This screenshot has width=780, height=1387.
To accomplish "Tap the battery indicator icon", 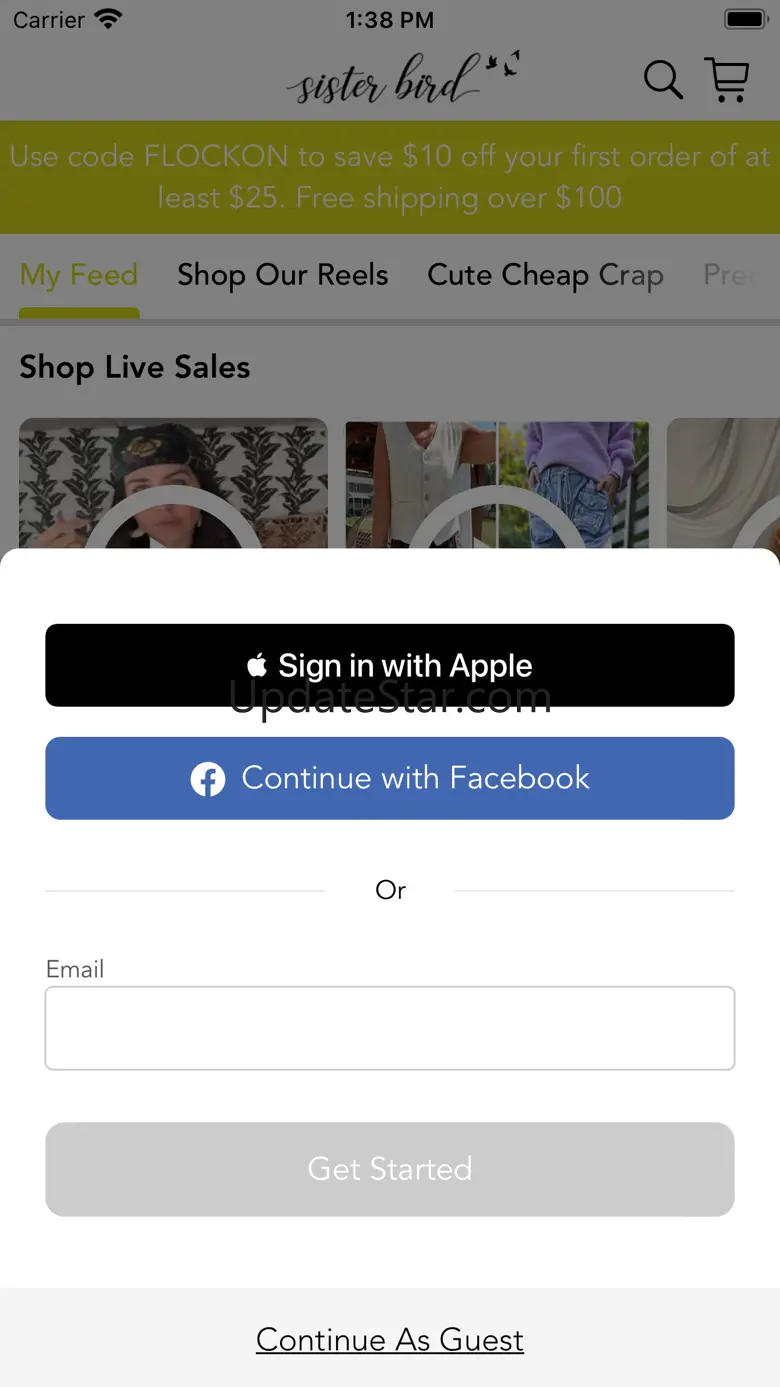I will pyautogui.click(x=746, y=19).
